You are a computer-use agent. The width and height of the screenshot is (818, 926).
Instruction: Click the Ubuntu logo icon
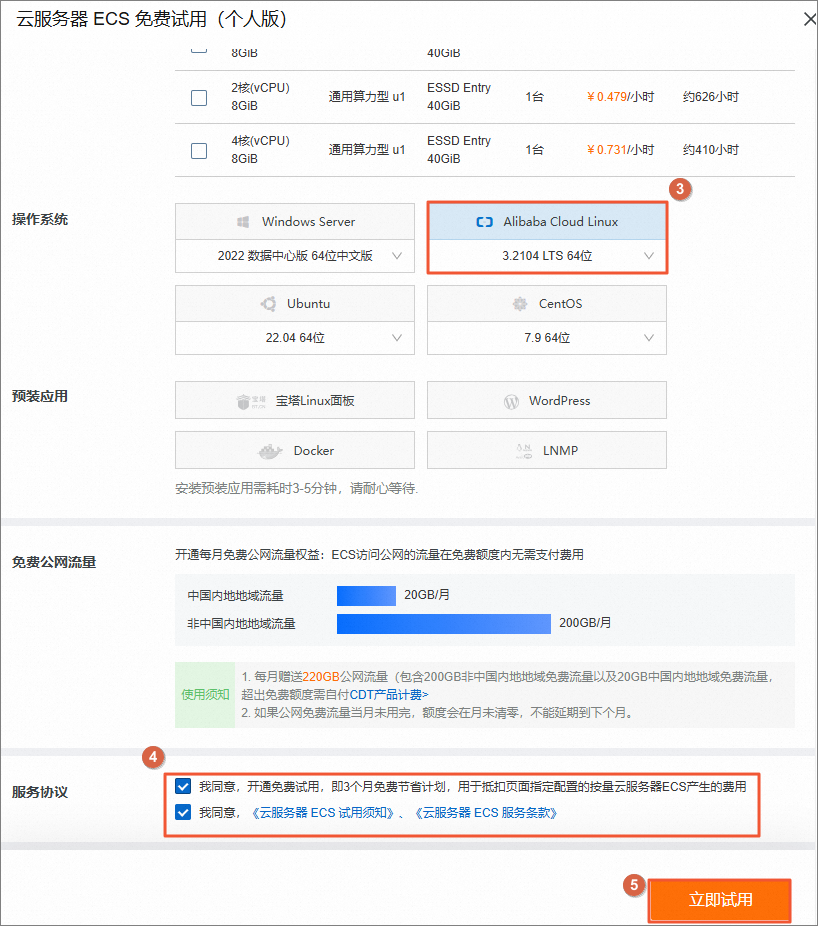coord(268,304)
